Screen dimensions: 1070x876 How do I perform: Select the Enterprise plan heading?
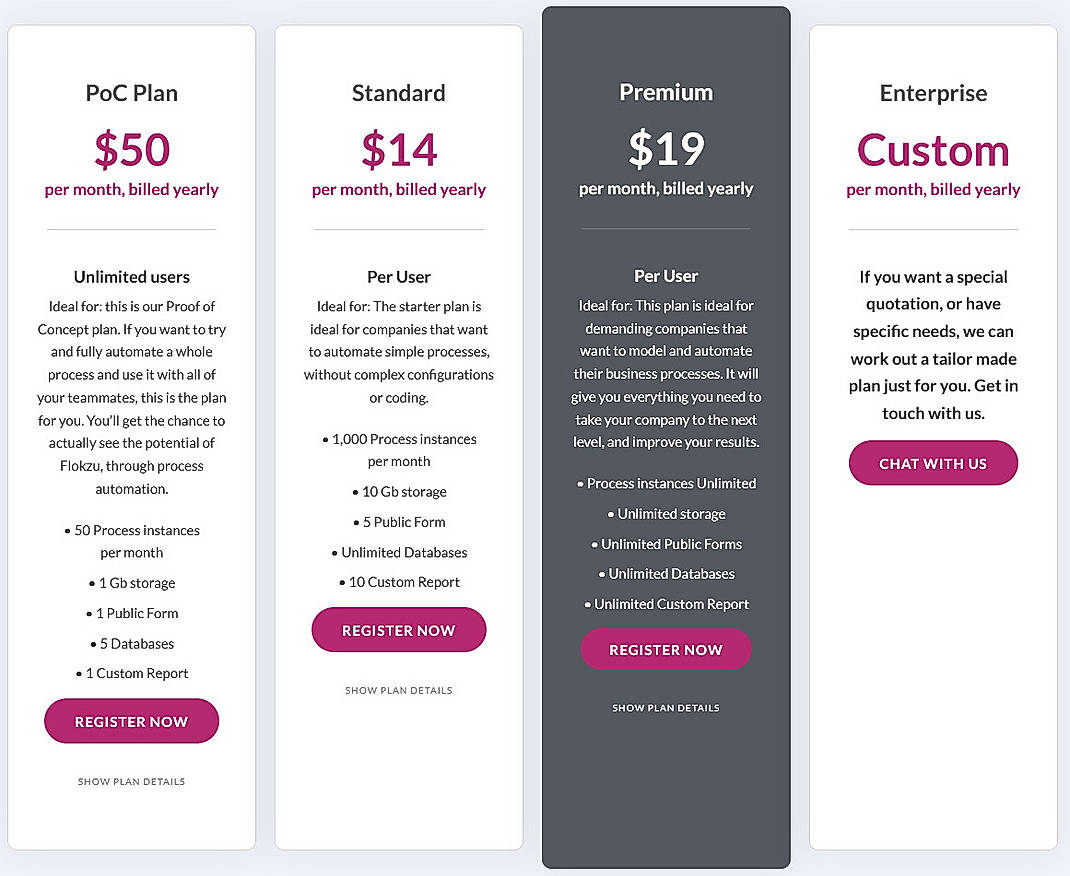pyautogui.click(x=933, y=92)
